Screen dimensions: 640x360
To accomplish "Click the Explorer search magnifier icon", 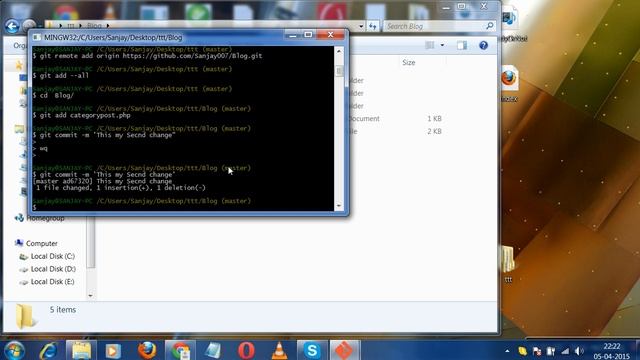I will point(489,26).
